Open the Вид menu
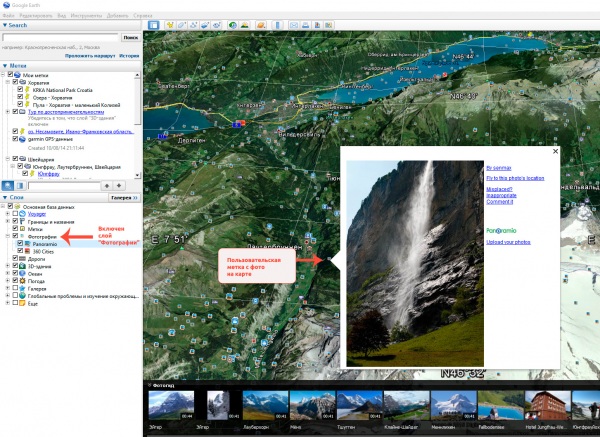The height and width of the screenshot is (437, 600). point(62,16)
